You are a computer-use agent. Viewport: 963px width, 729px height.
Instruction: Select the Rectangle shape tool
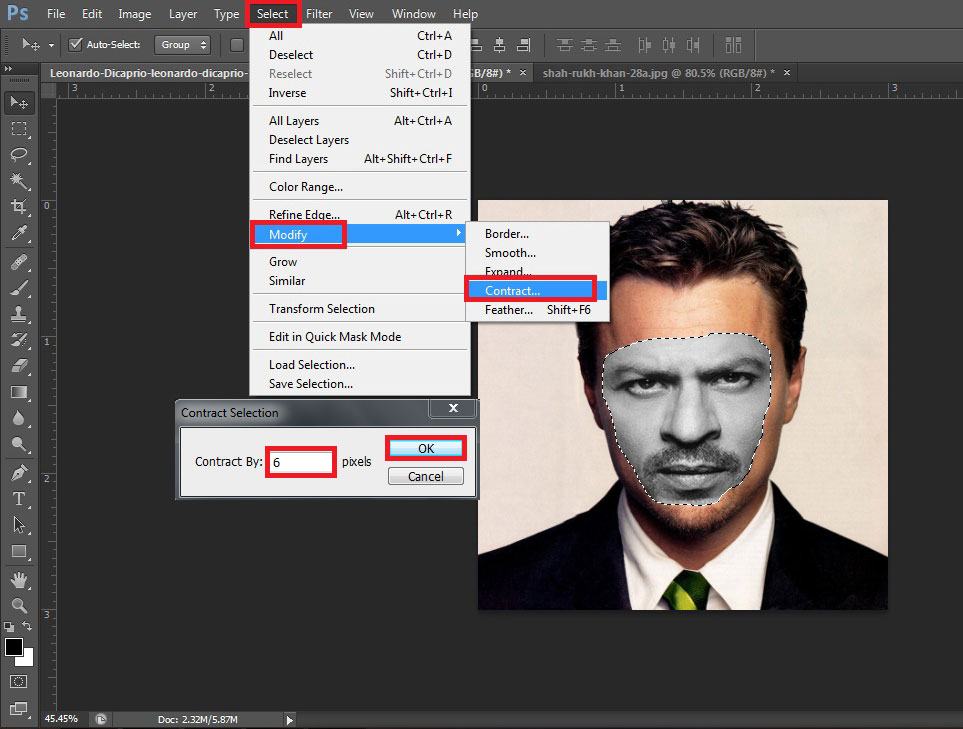[19, 552]
